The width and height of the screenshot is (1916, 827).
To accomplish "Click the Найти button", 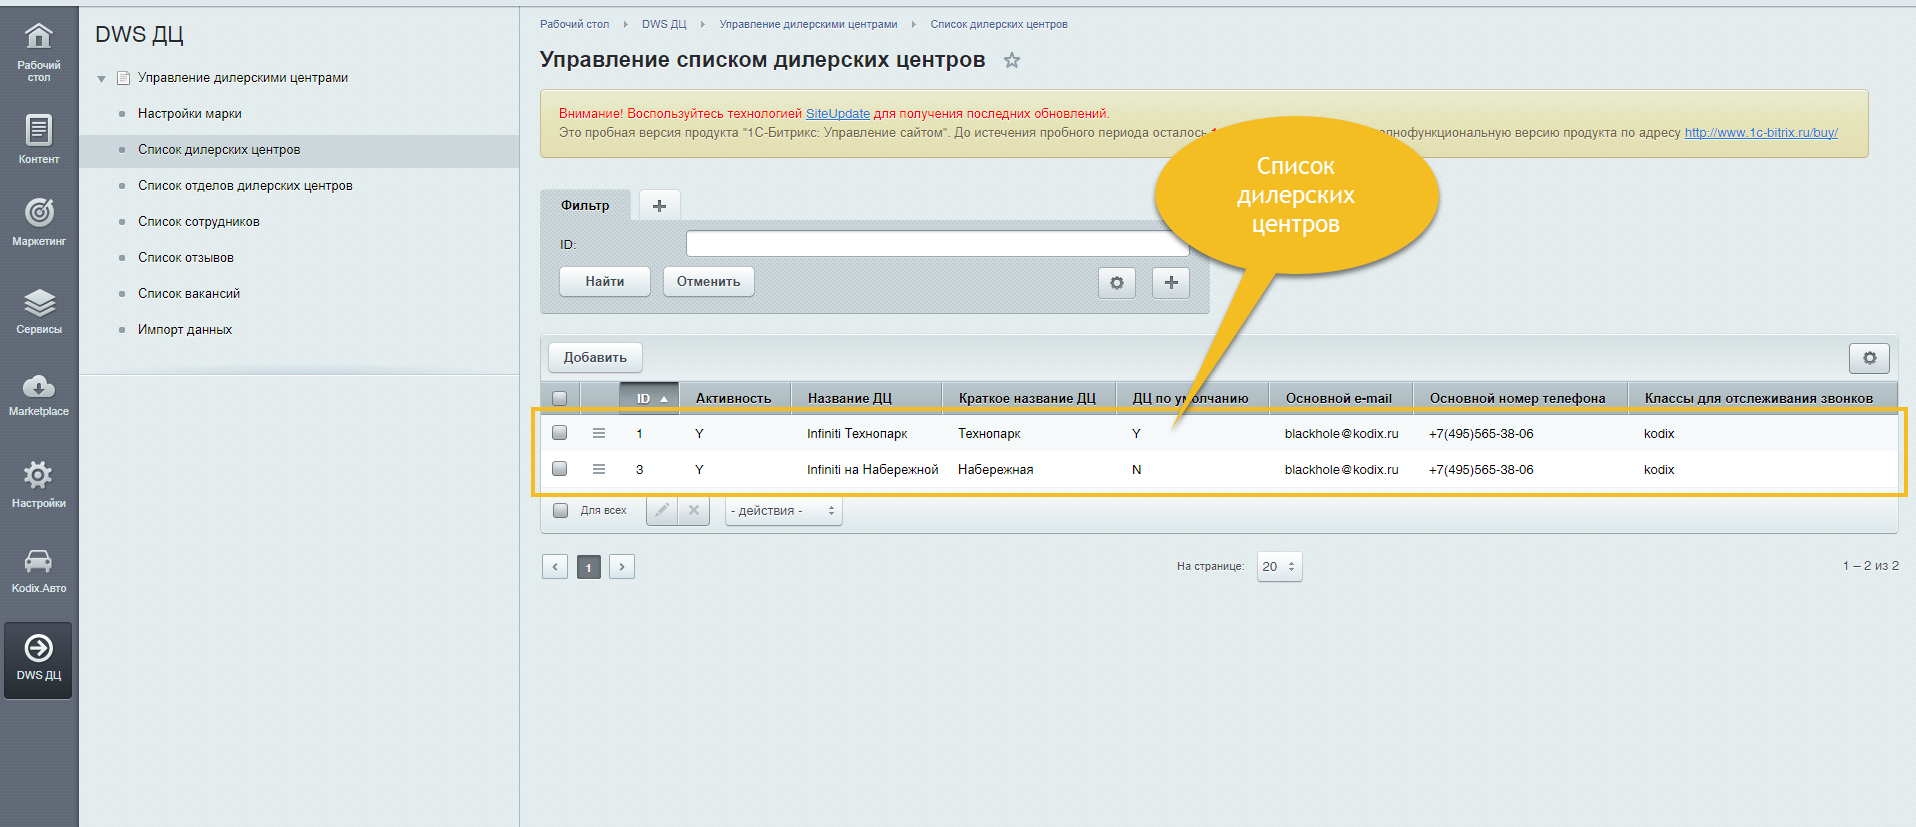I will pos(605,282).
